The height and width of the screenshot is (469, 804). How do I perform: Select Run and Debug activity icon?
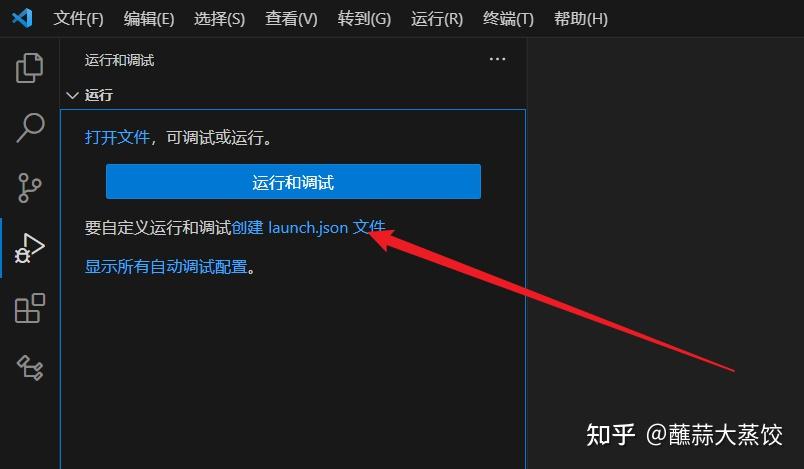[x=29, y=248]
